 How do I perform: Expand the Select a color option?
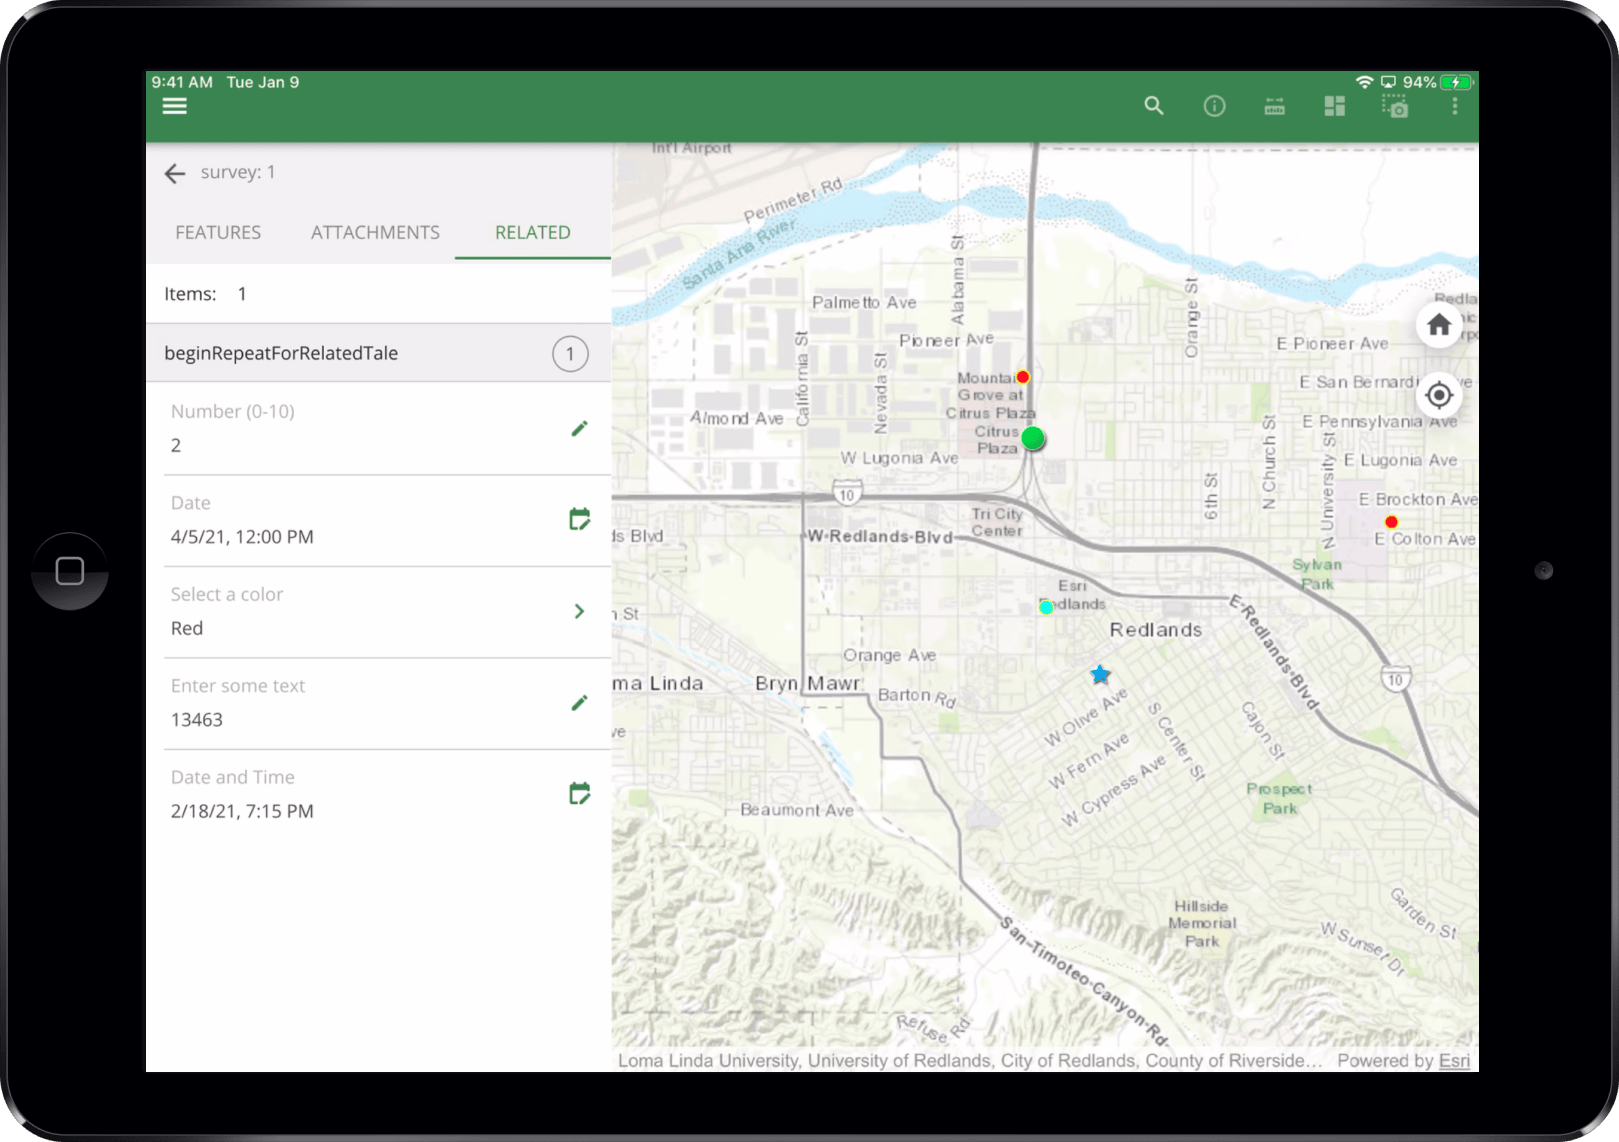click(580, 611)
